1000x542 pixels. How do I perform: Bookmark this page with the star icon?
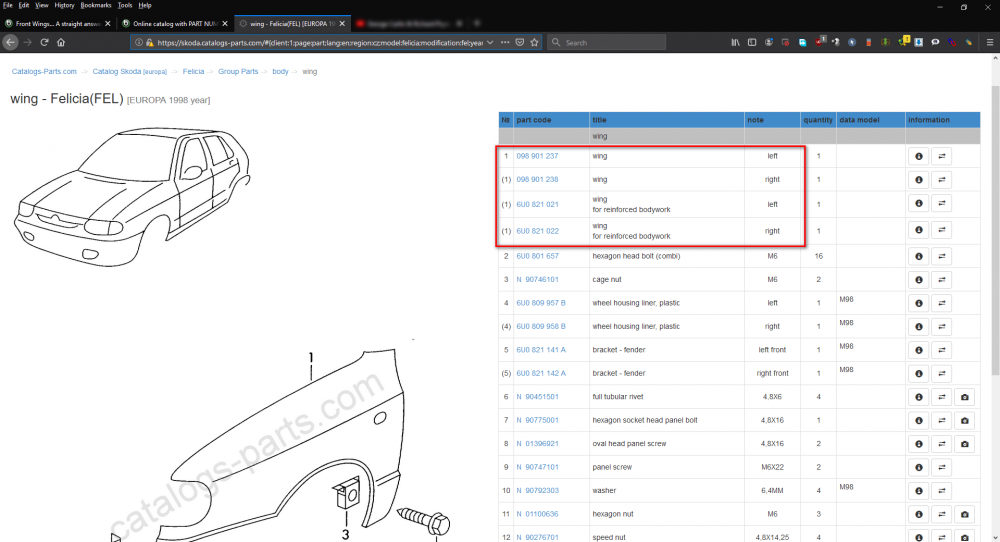point(534,42)
